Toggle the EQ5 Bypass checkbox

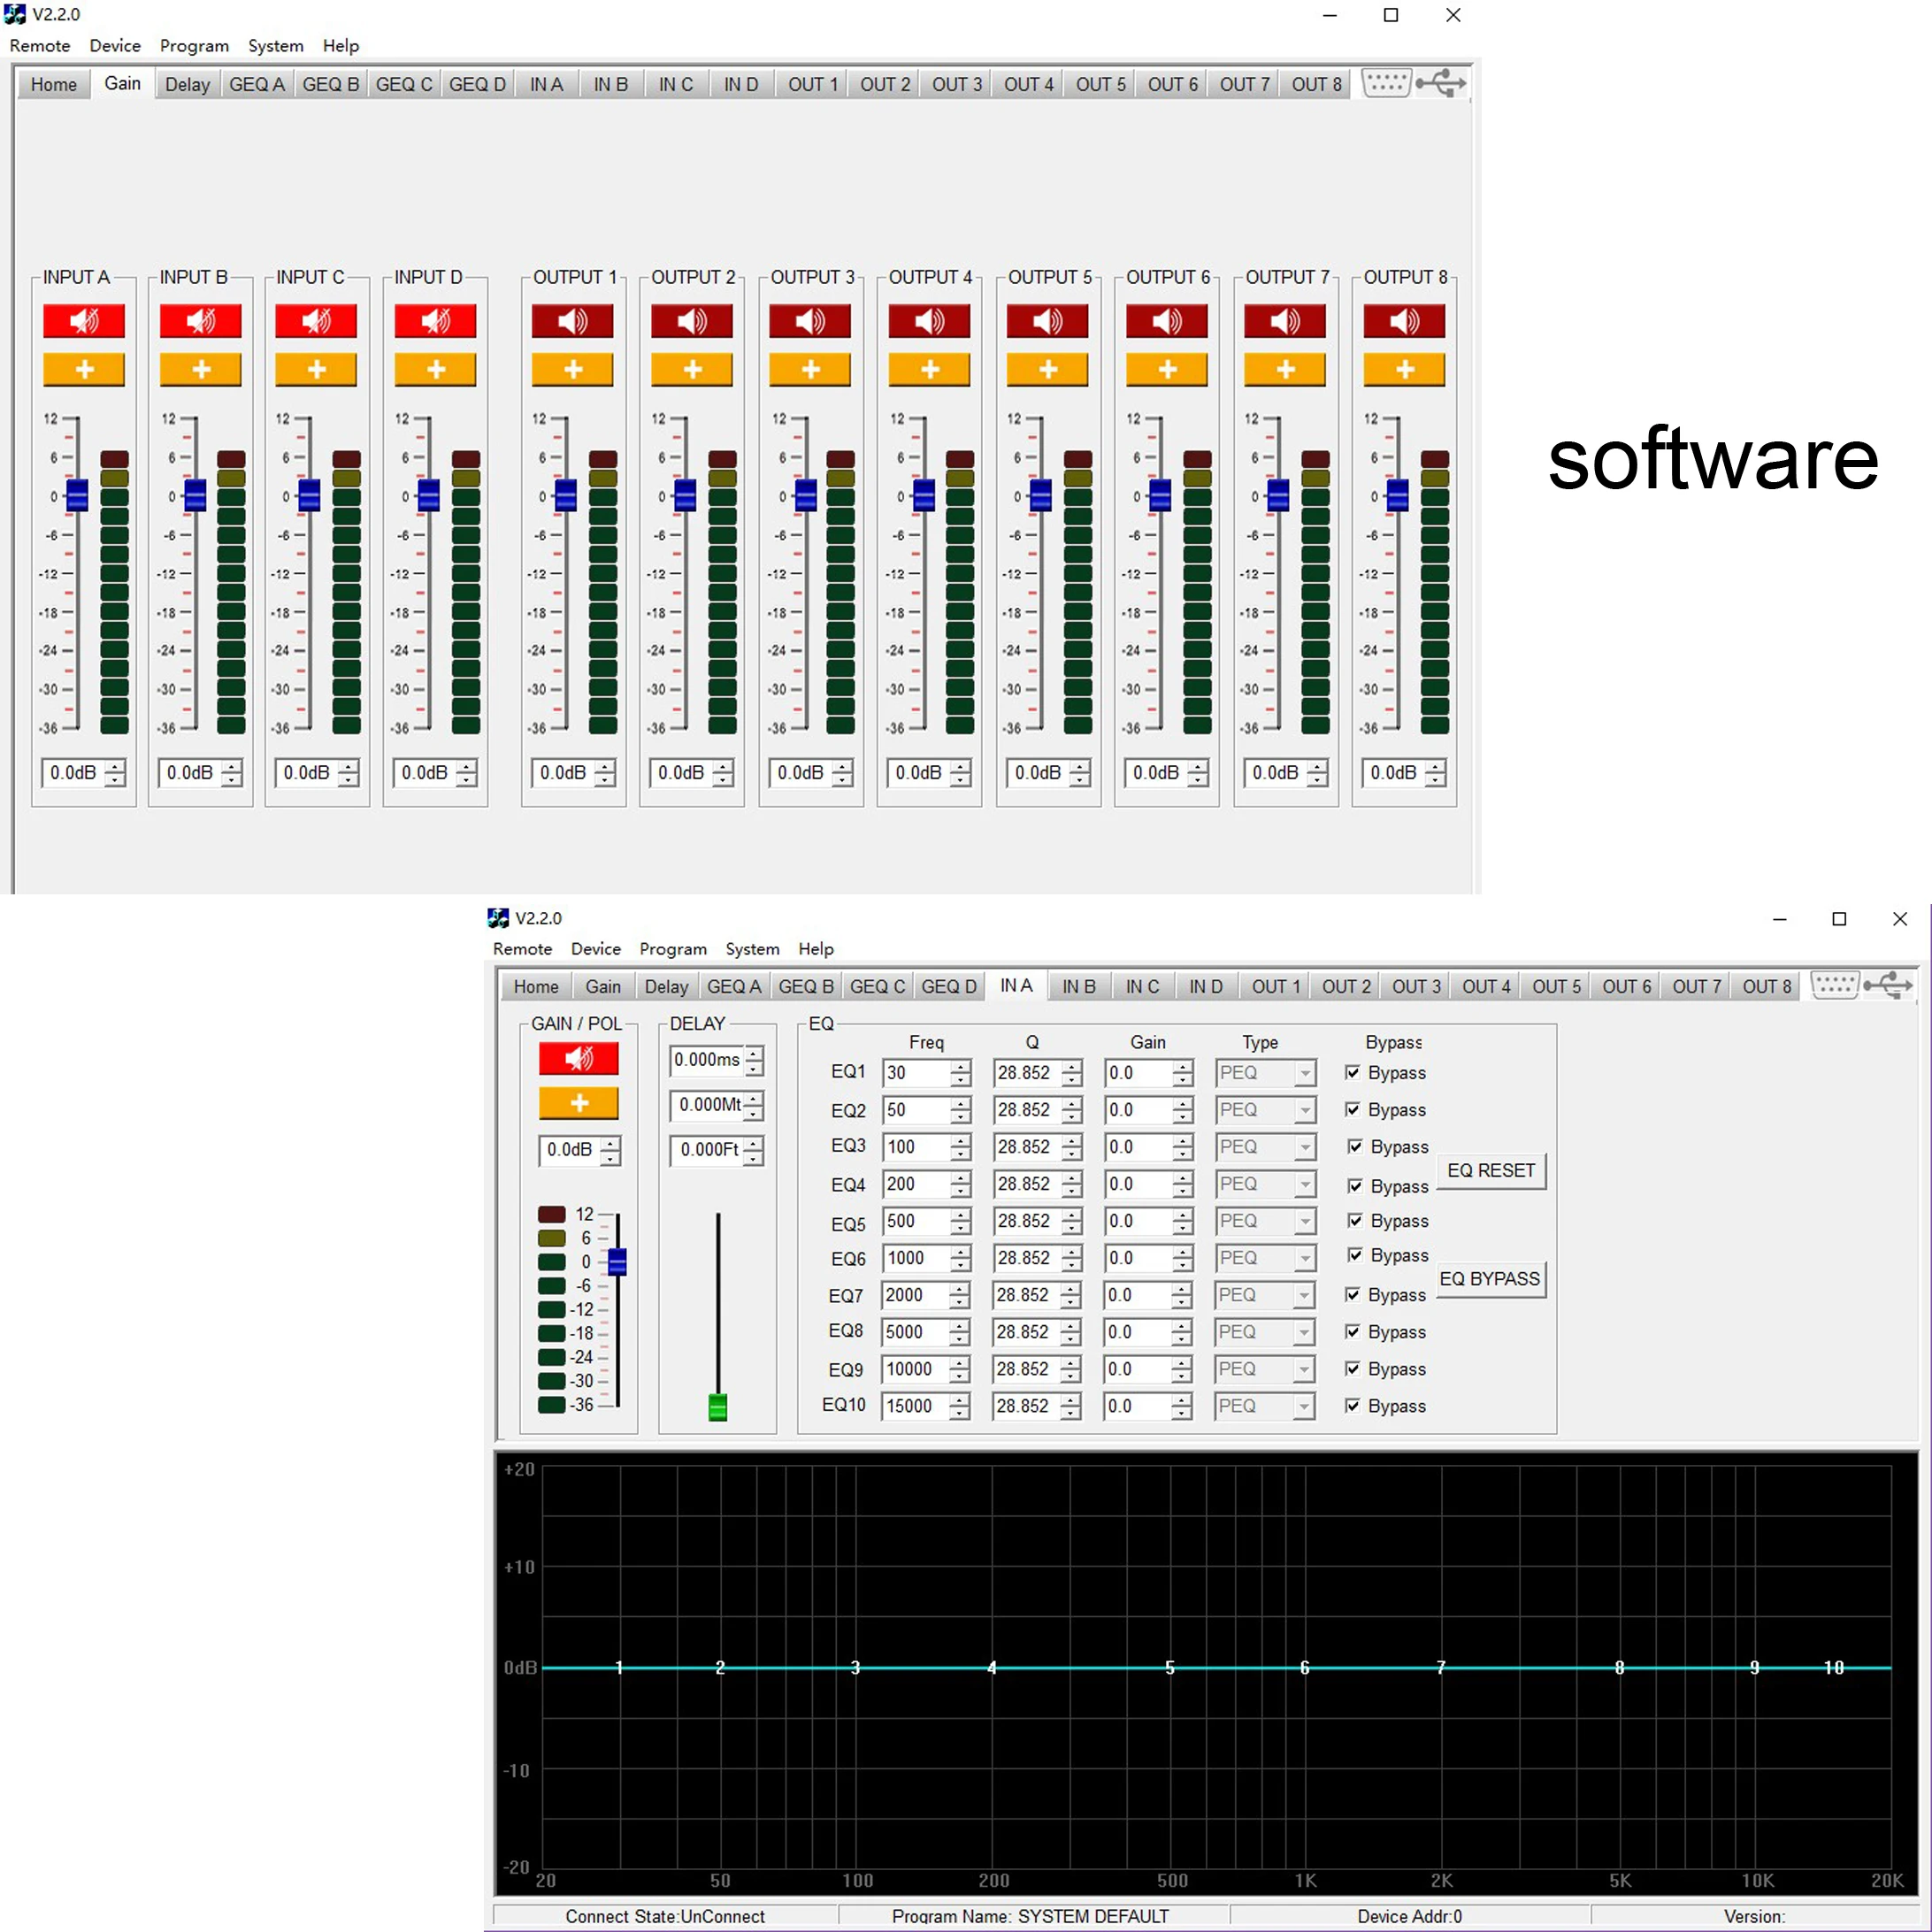click(1355, 1220)
